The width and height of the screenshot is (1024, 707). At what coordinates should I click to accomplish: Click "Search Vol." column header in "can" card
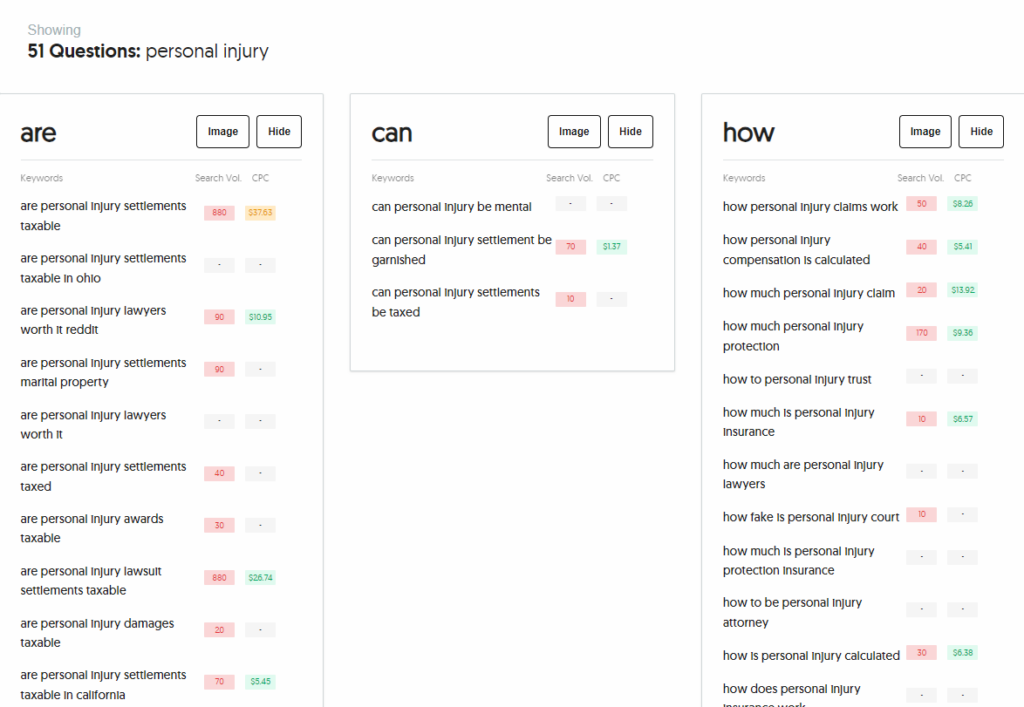click(x=568, y=178)
